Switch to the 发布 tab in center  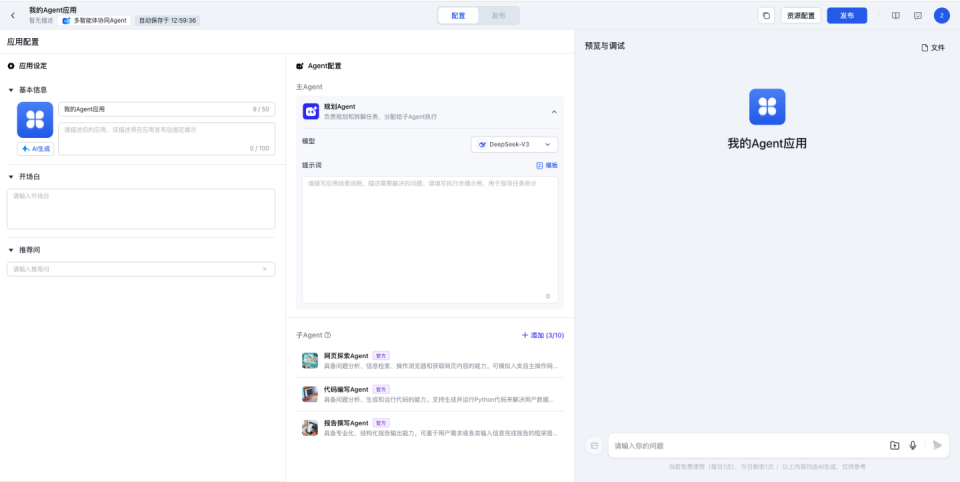pos(498,16)
